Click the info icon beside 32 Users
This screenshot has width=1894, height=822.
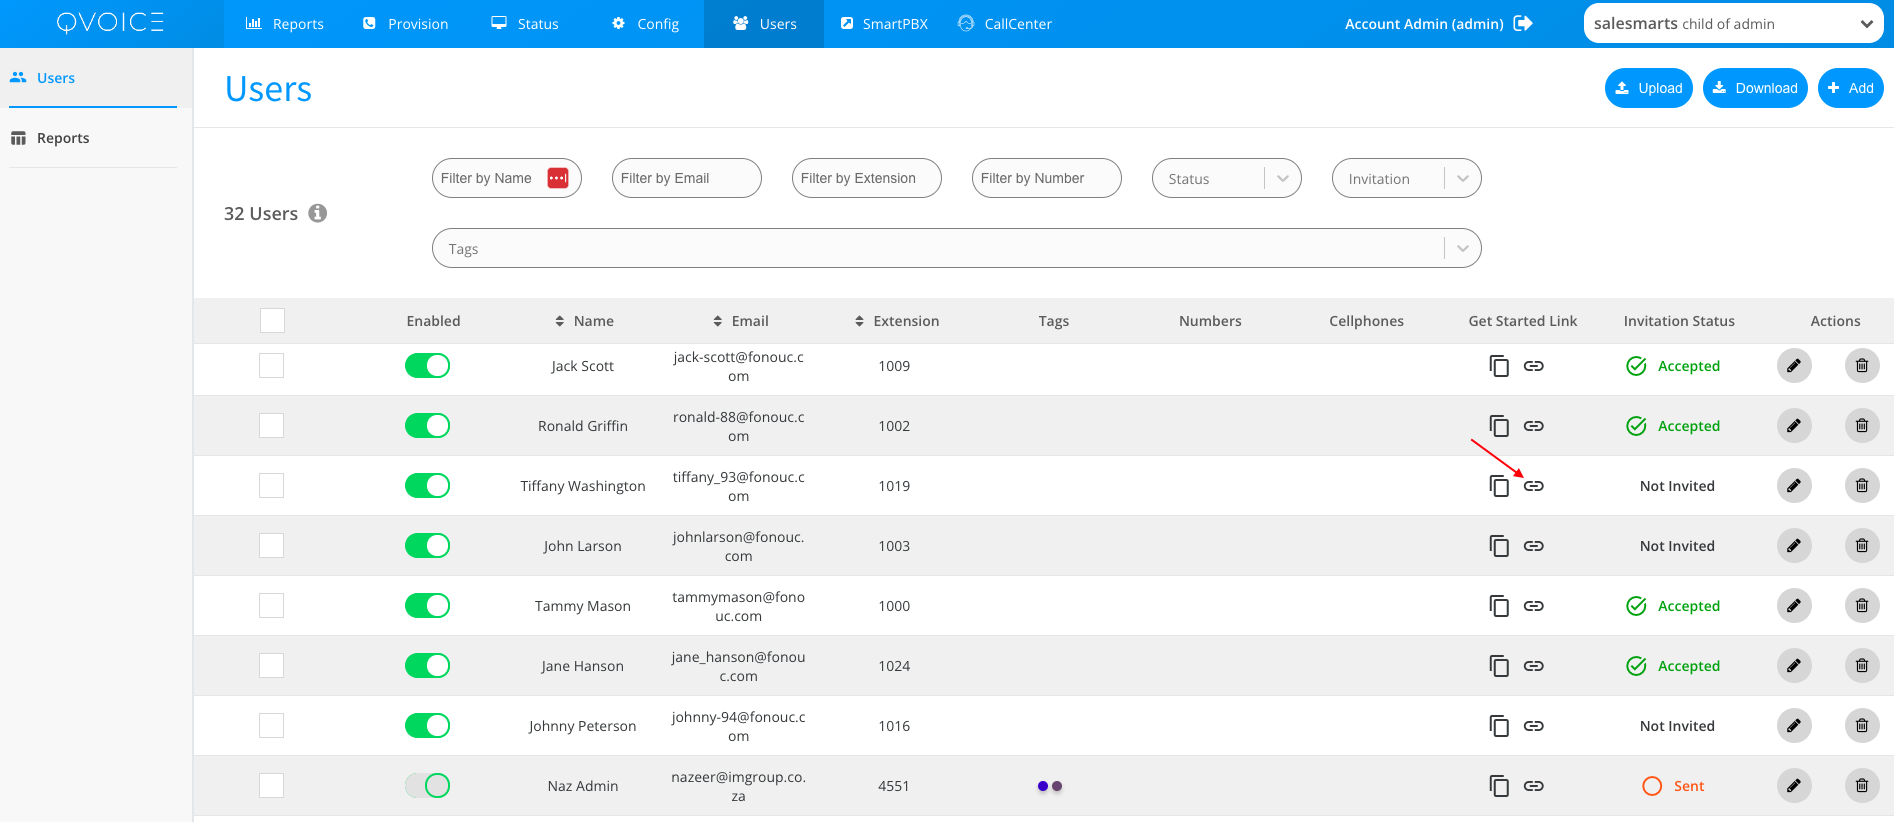pyautogui.click(x=318, y=213)
